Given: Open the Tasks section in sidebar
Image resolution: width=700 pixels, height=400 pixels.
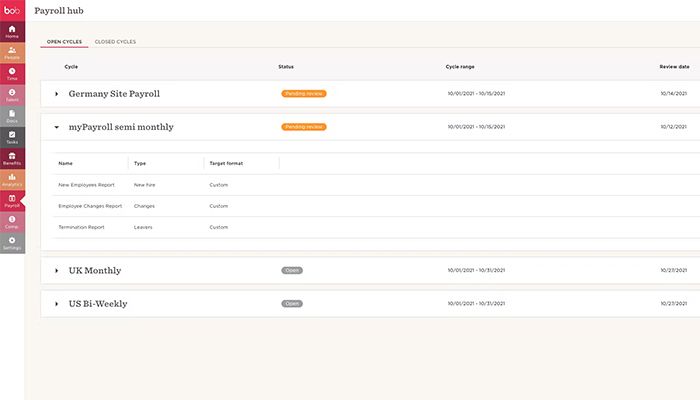Looking at the screenshot, I should coord(12,138).
